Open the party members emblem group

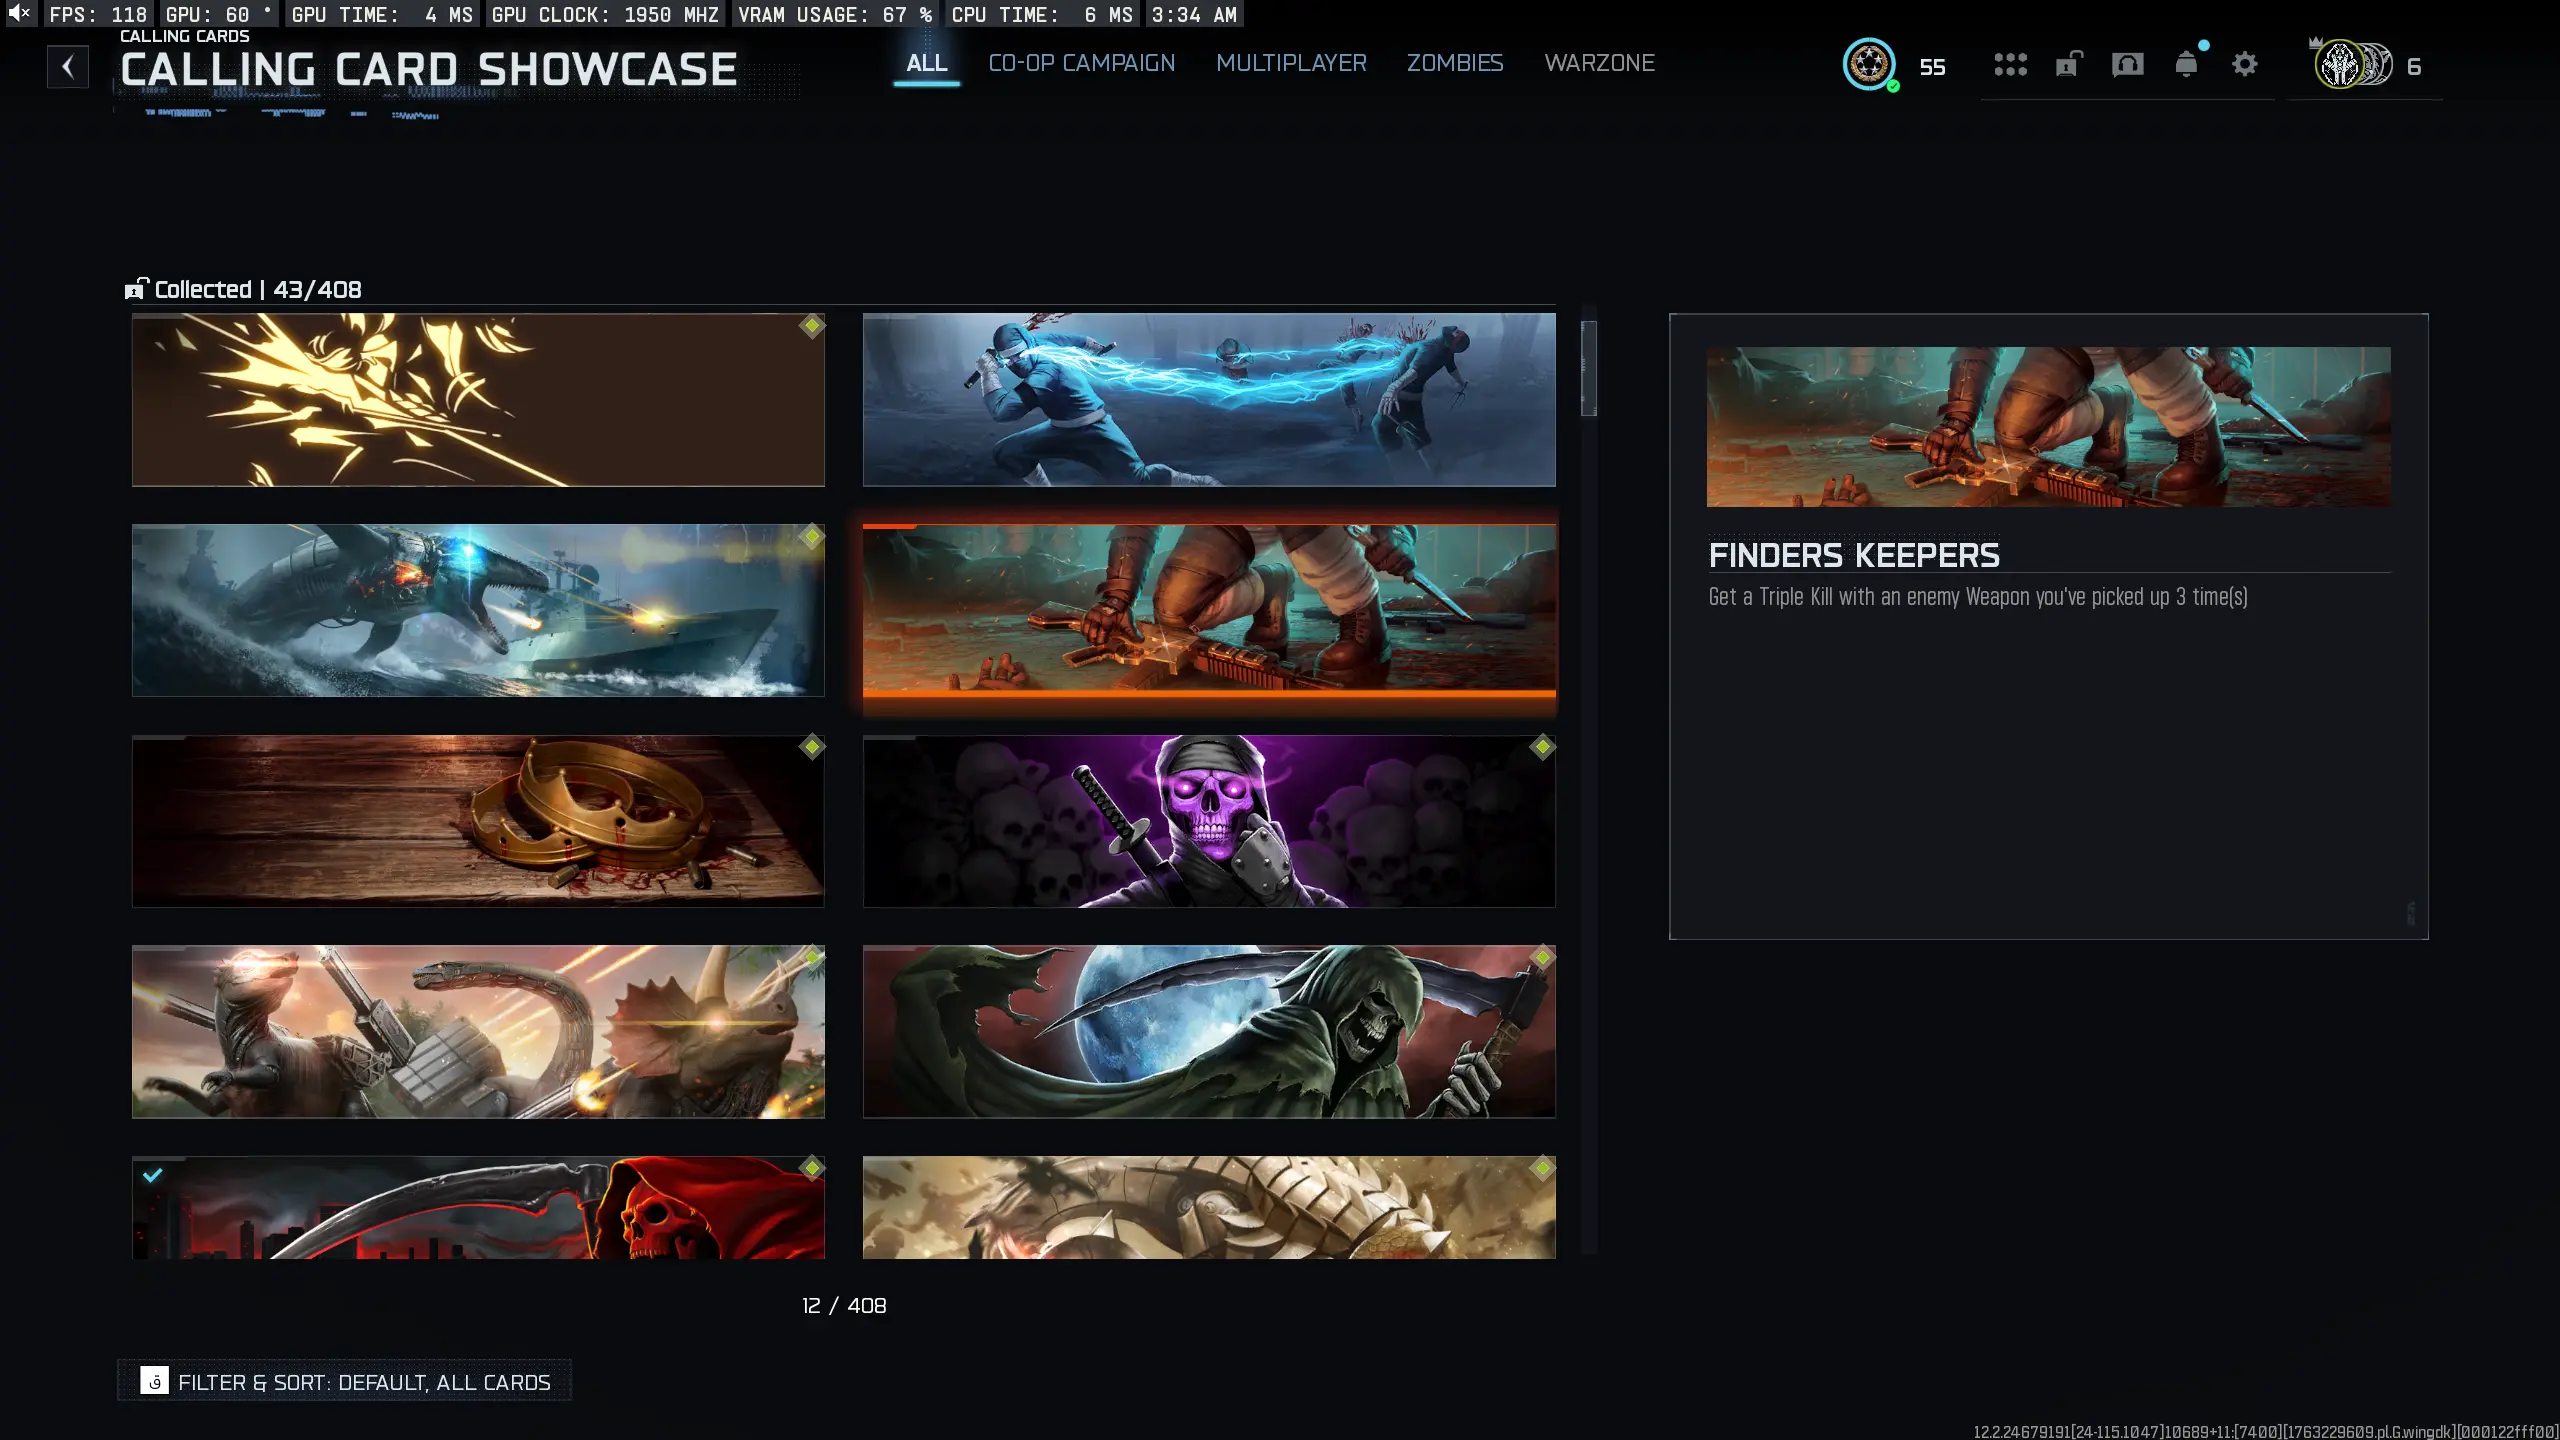(x=2356, y=65)
